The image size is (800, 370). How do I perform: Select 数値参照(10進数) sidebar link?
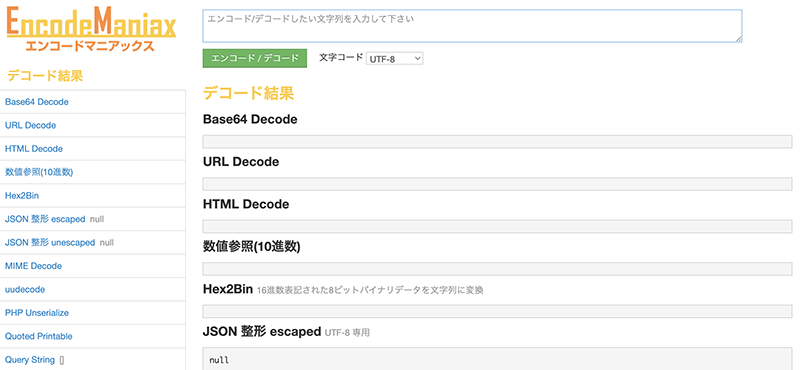pyautogui.click(x=39, y=172)
